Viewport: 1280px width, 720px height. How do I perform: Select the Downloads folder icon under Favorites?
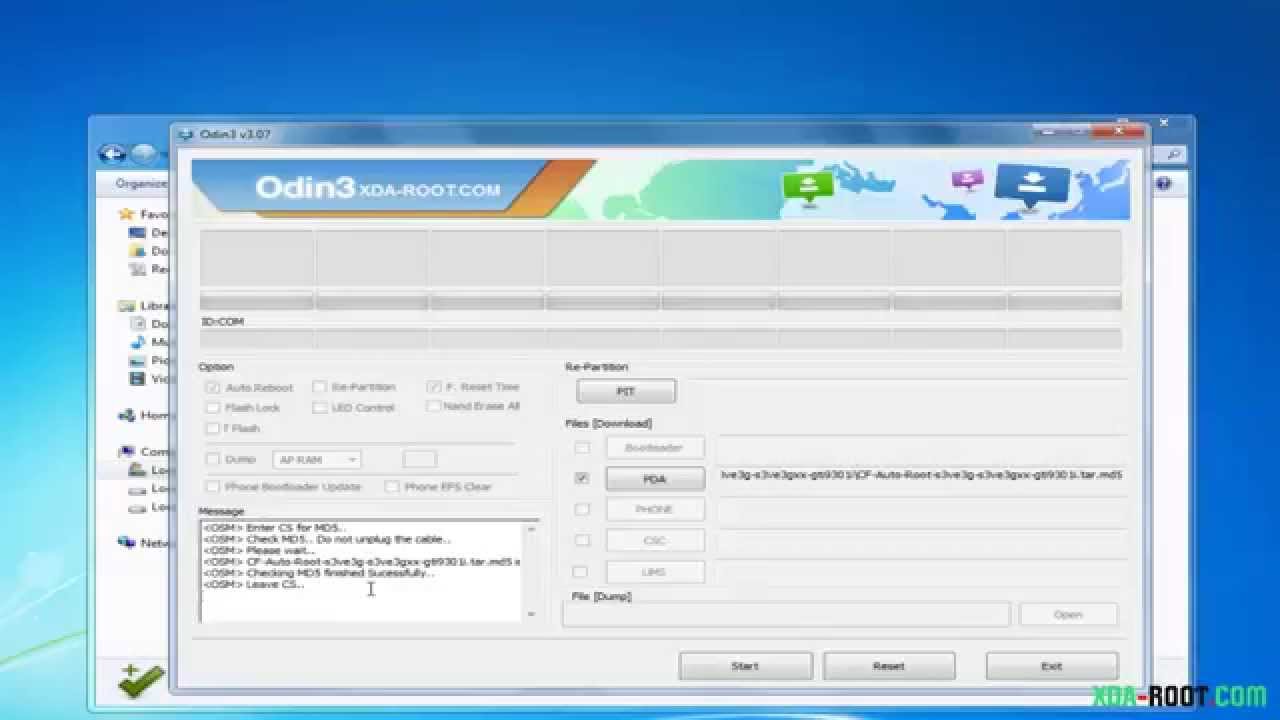137,251
